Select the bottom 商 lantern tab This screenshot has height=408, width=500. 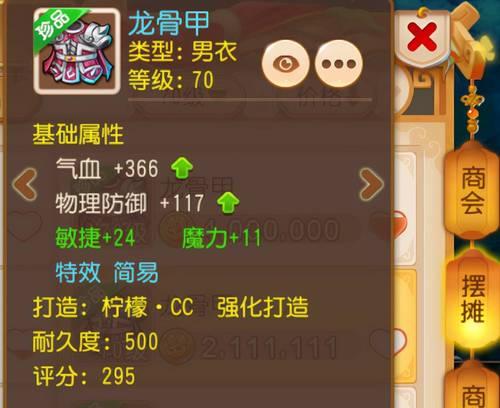(473, 390)
